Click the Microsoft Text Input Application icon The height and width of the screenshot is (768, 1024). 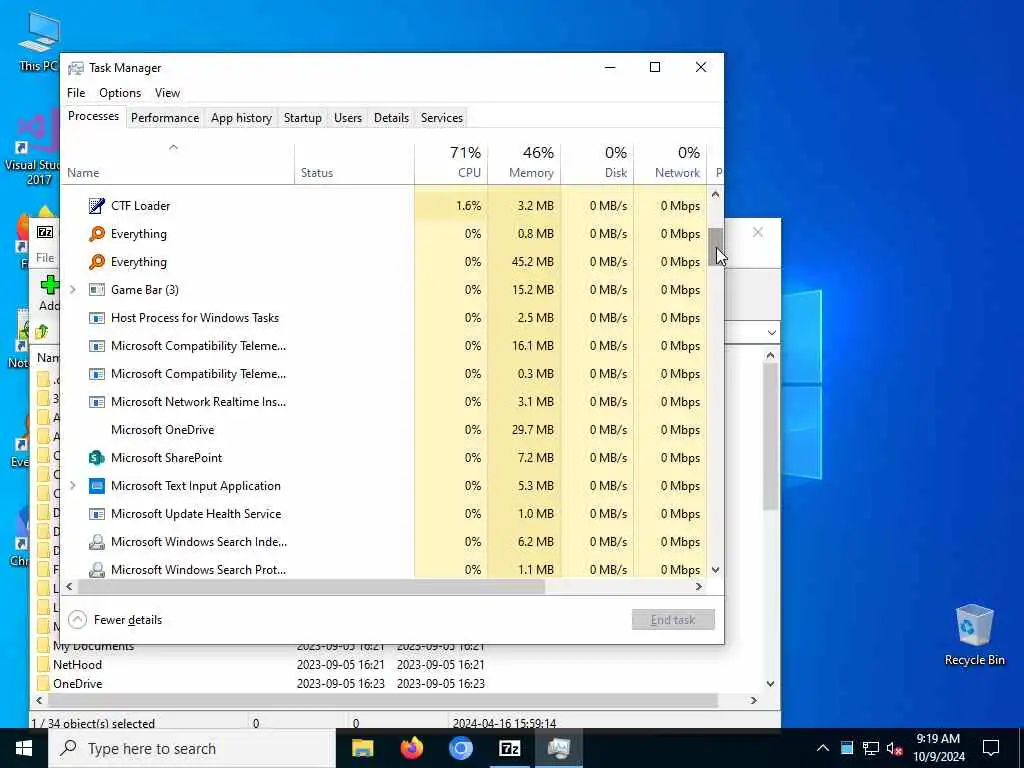[x=97, y=486]
